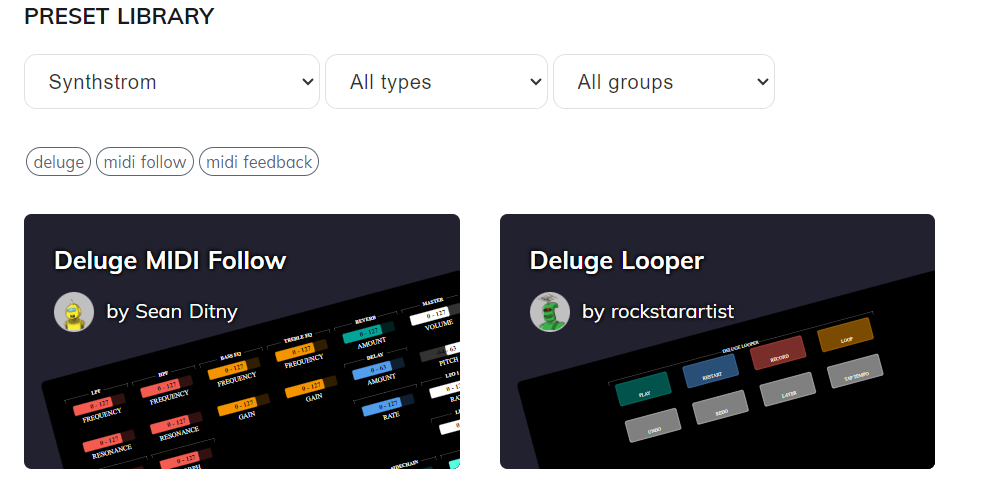985x484 pixels.
Task: Click rockstarartist's green robot avatar
Action: coord(550,312)
